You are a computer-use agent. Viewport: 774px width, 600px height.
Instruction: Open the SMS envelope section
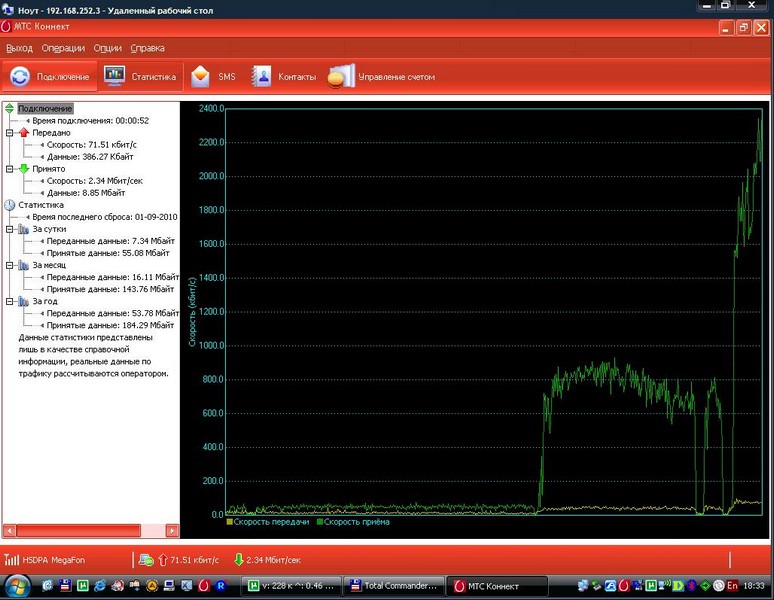click(214, 77)
